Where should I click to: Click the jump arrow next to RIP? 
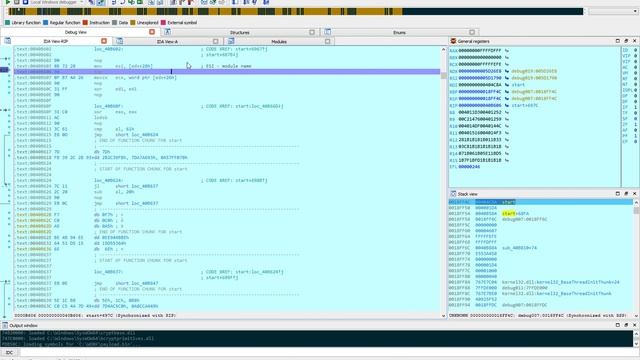tap(507, 105)
